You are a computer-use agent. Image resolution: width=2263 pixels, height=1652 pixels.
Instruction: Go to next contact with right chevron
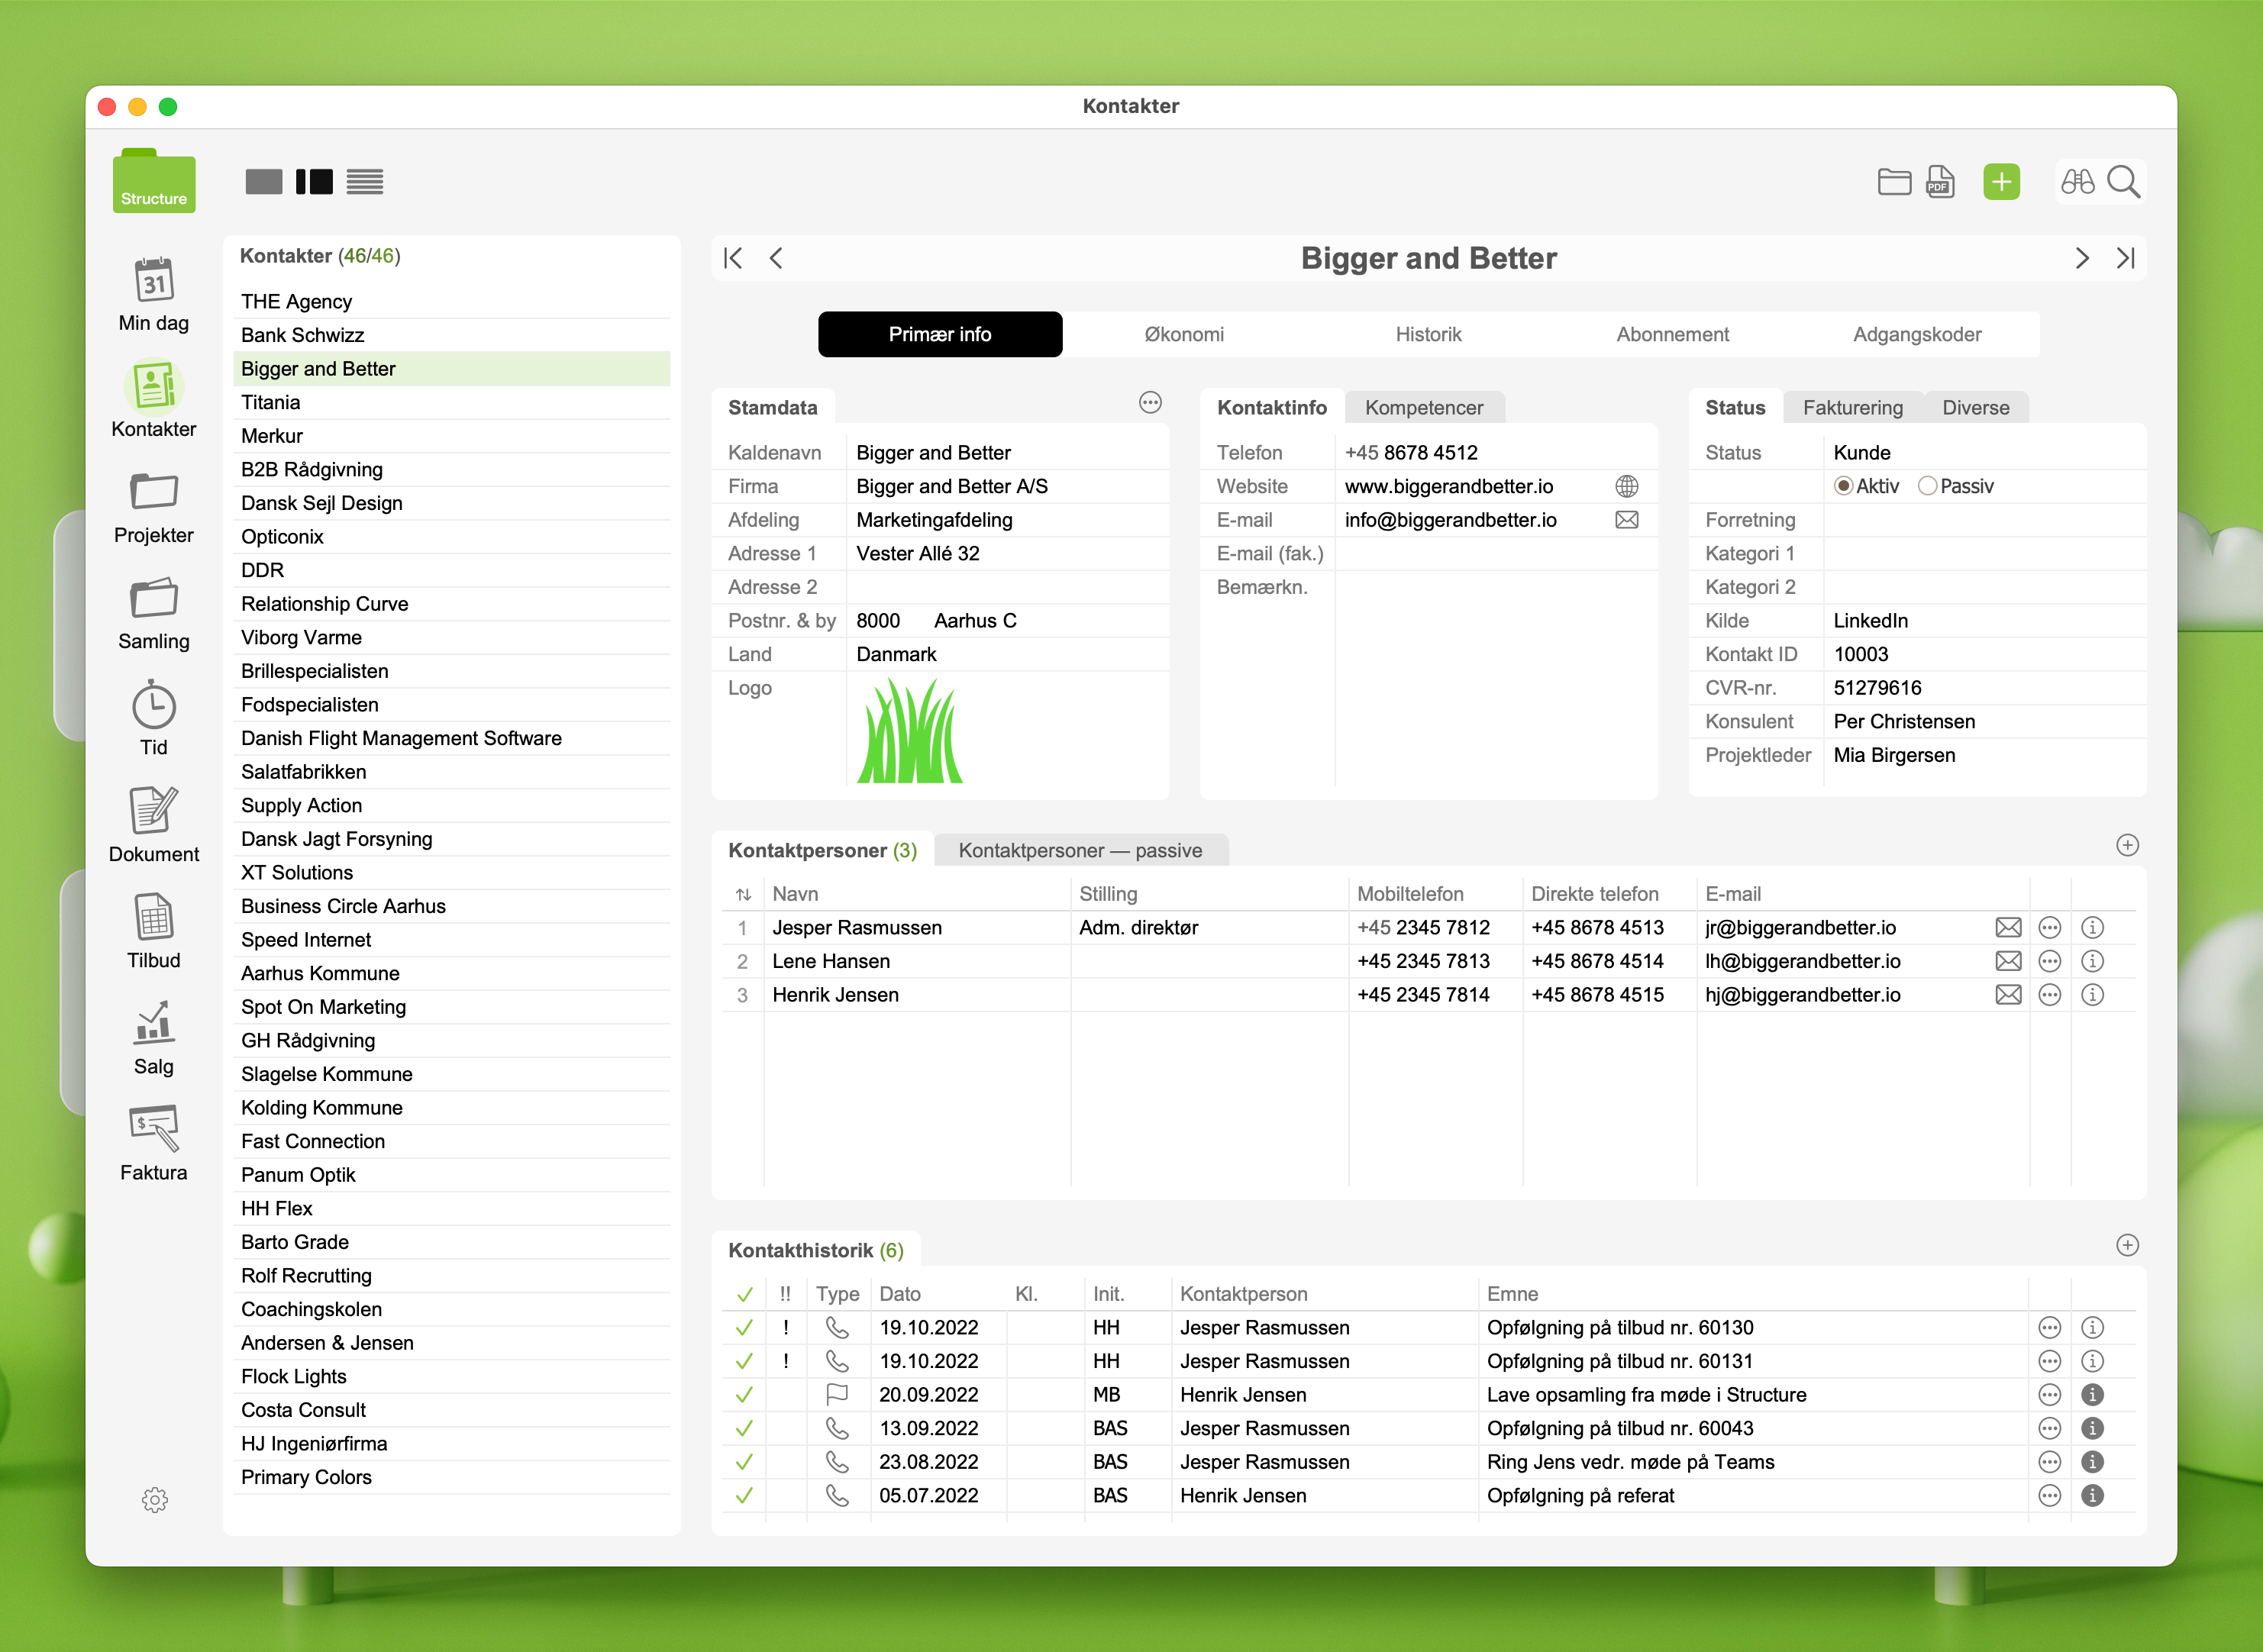2081,259
